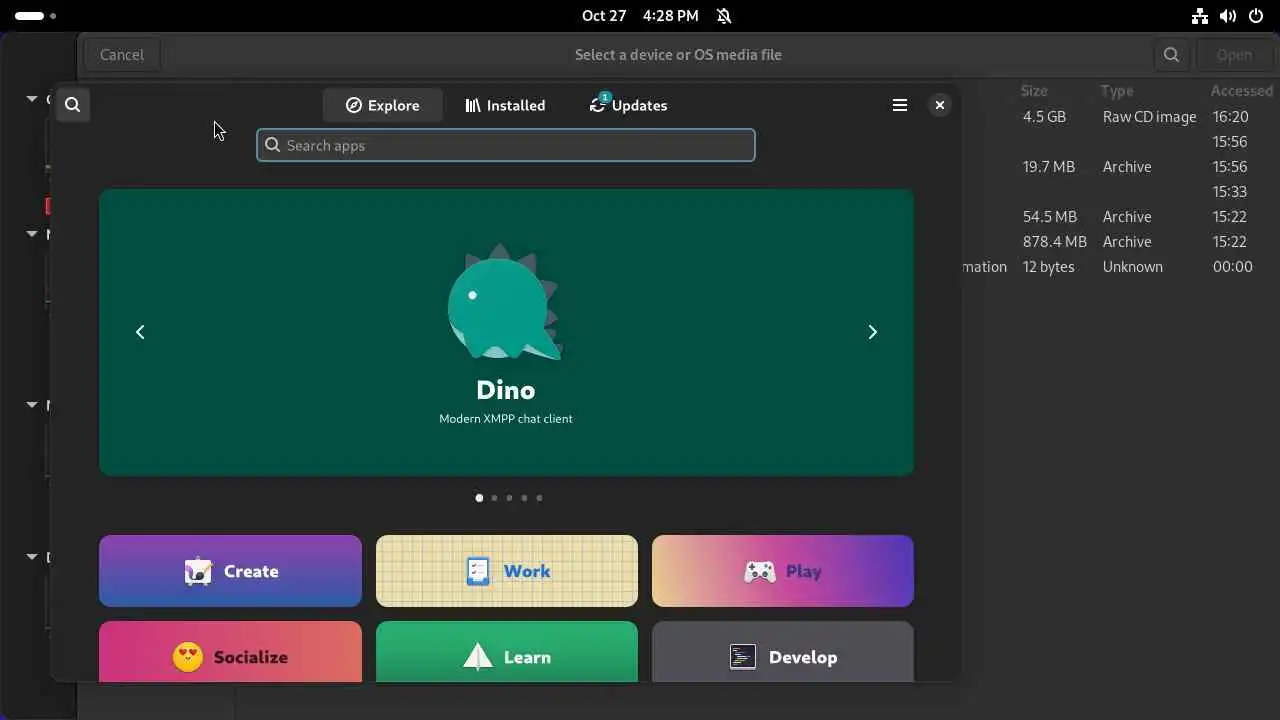The width and height of the screenshot is (1280, 720).
Task: Click the Dino dinosaur app icon
Action: (505, 302)
